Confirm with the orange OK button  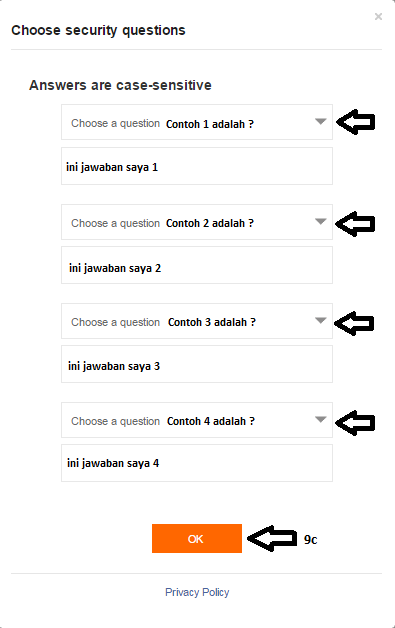[x=197, y=539]
